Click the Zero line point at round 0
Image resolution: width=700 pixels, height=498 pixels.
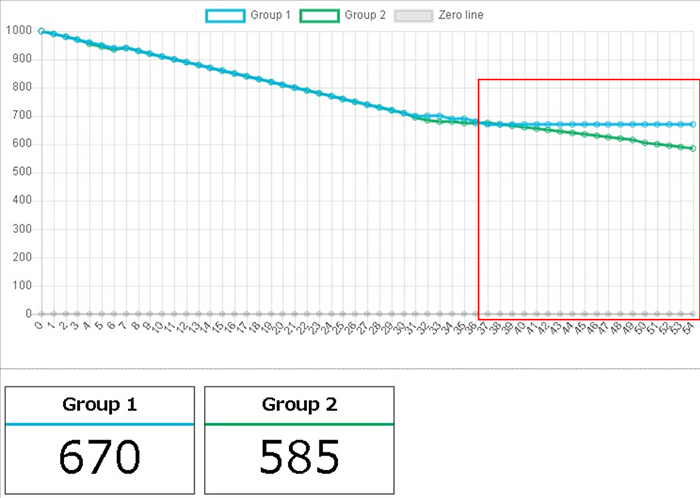[41, 314]
